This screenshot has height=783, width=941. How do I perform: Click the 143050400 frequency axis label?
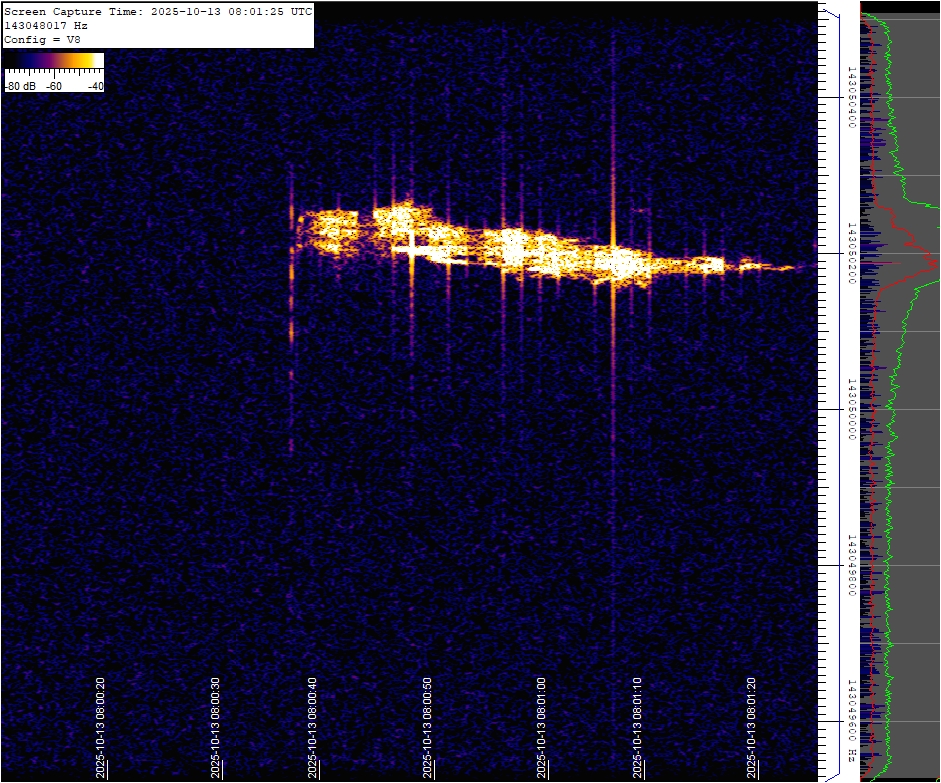click(851, 98)
